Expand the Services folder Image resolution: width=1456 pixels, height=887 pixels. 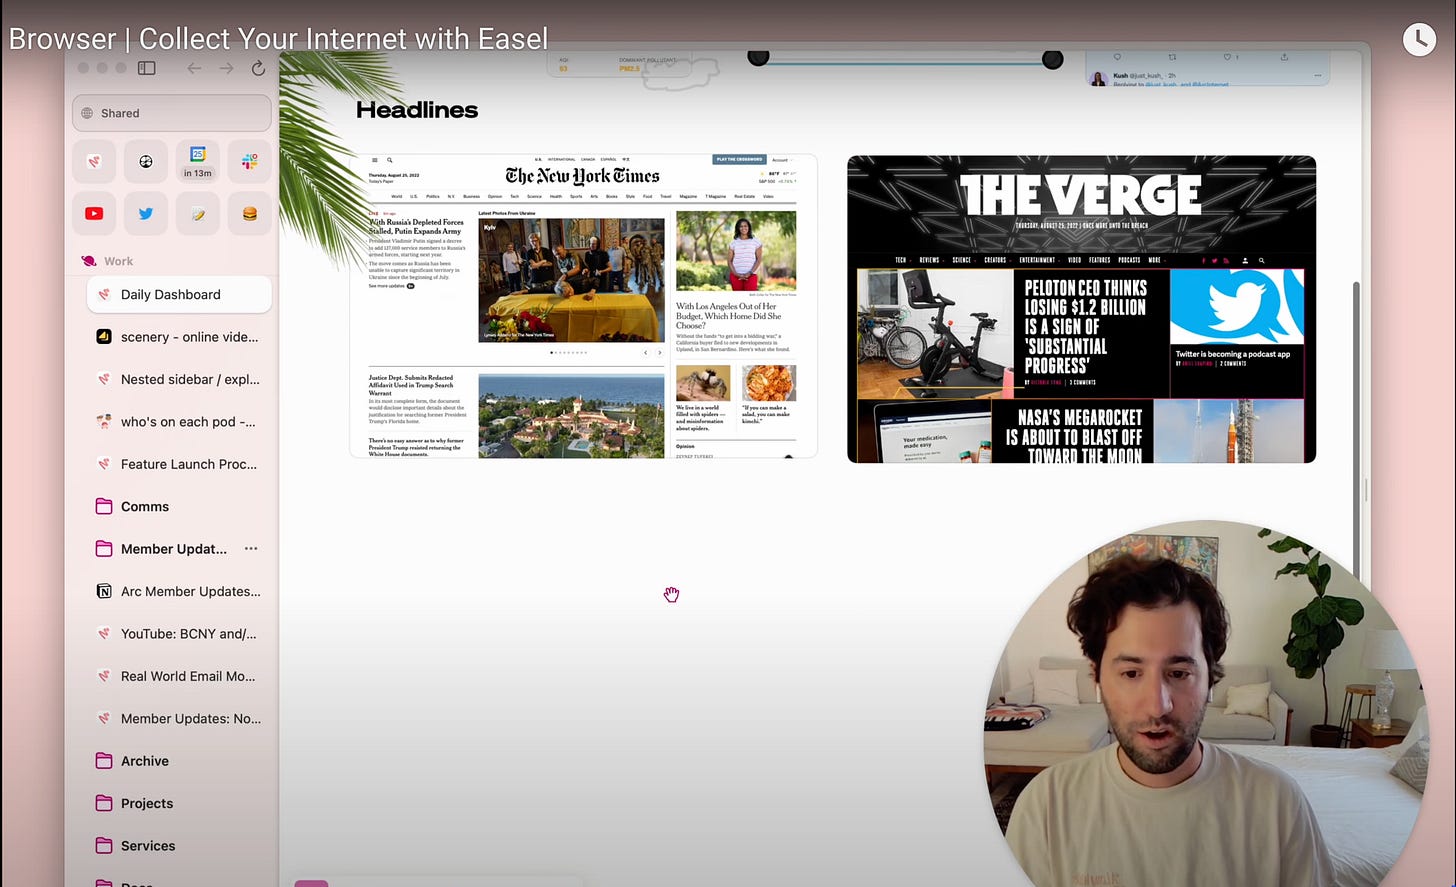click(179, 846)
